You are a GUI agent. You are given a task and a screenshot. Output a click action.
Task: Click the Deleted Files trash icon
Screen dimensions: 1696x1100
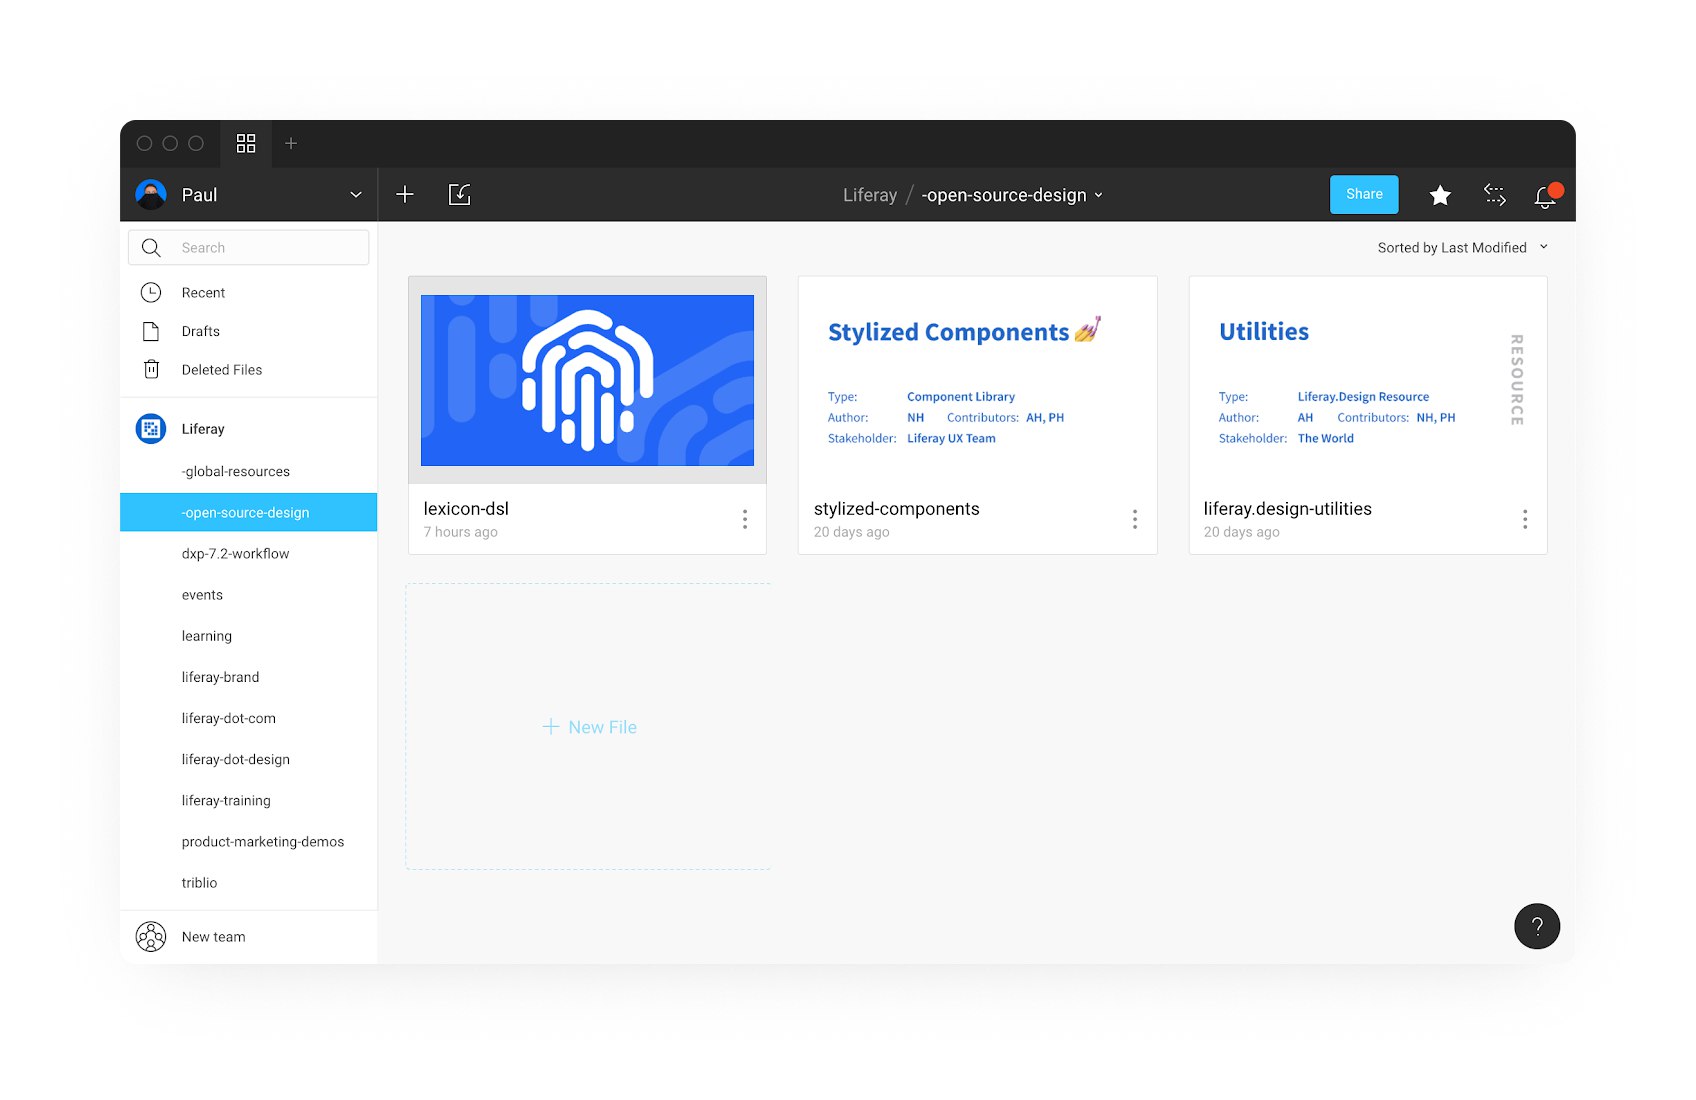tap(151, 369)
